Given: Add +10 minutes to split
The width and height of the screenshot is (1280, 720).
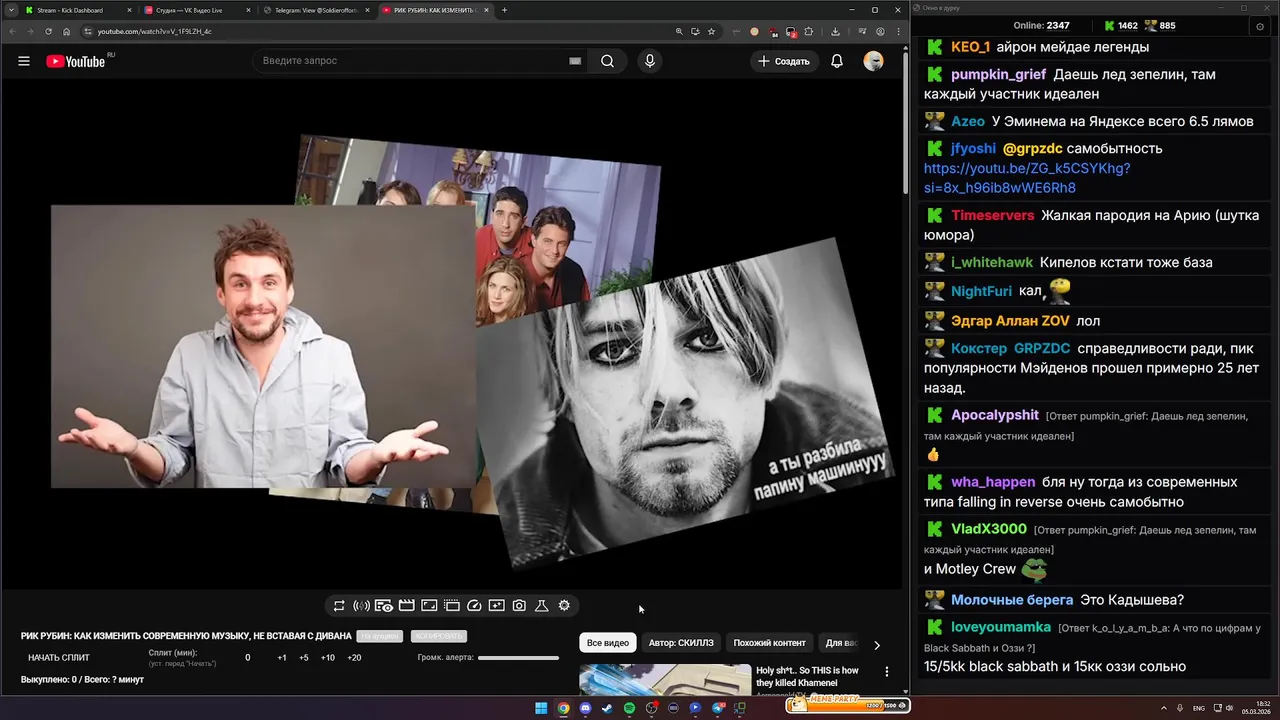Looking at the screenshot, I should (x=328, y=658).
